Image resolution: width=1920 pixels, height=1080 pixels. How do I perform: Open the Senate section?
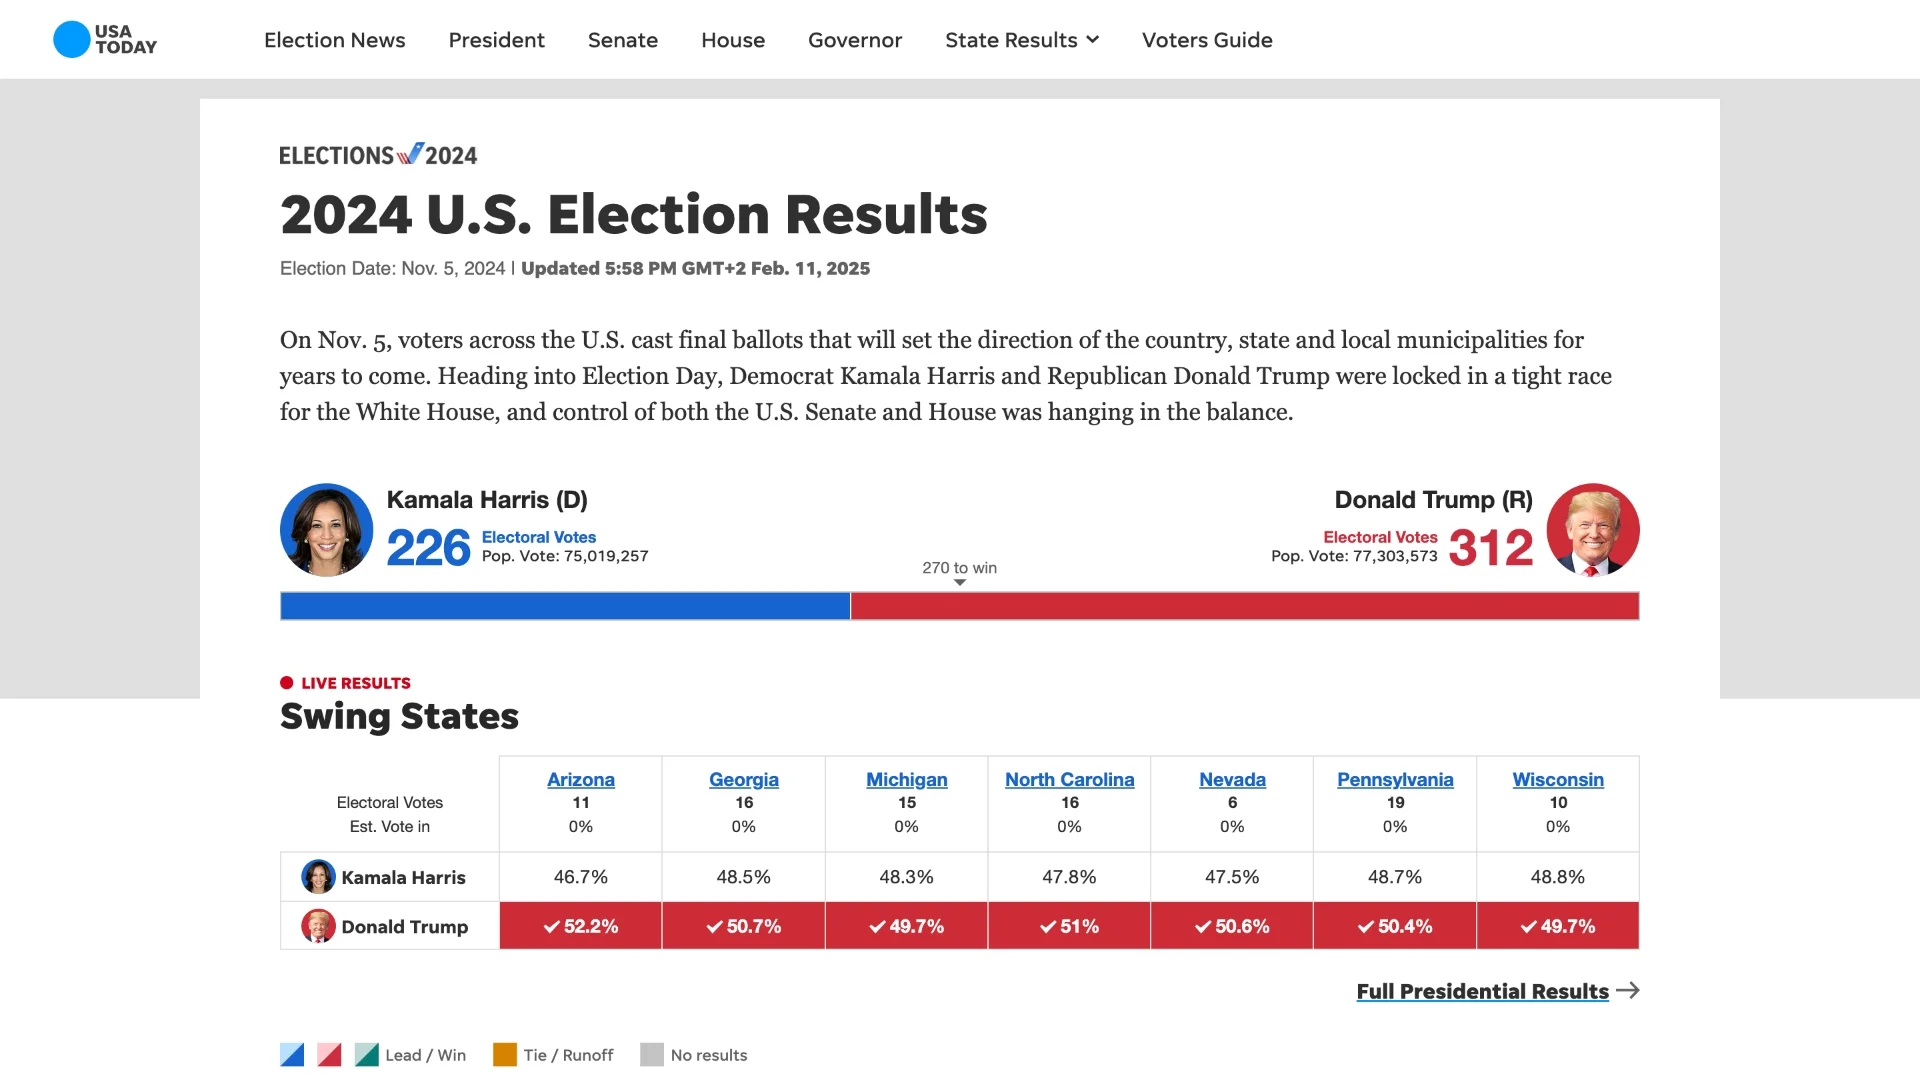623,40
